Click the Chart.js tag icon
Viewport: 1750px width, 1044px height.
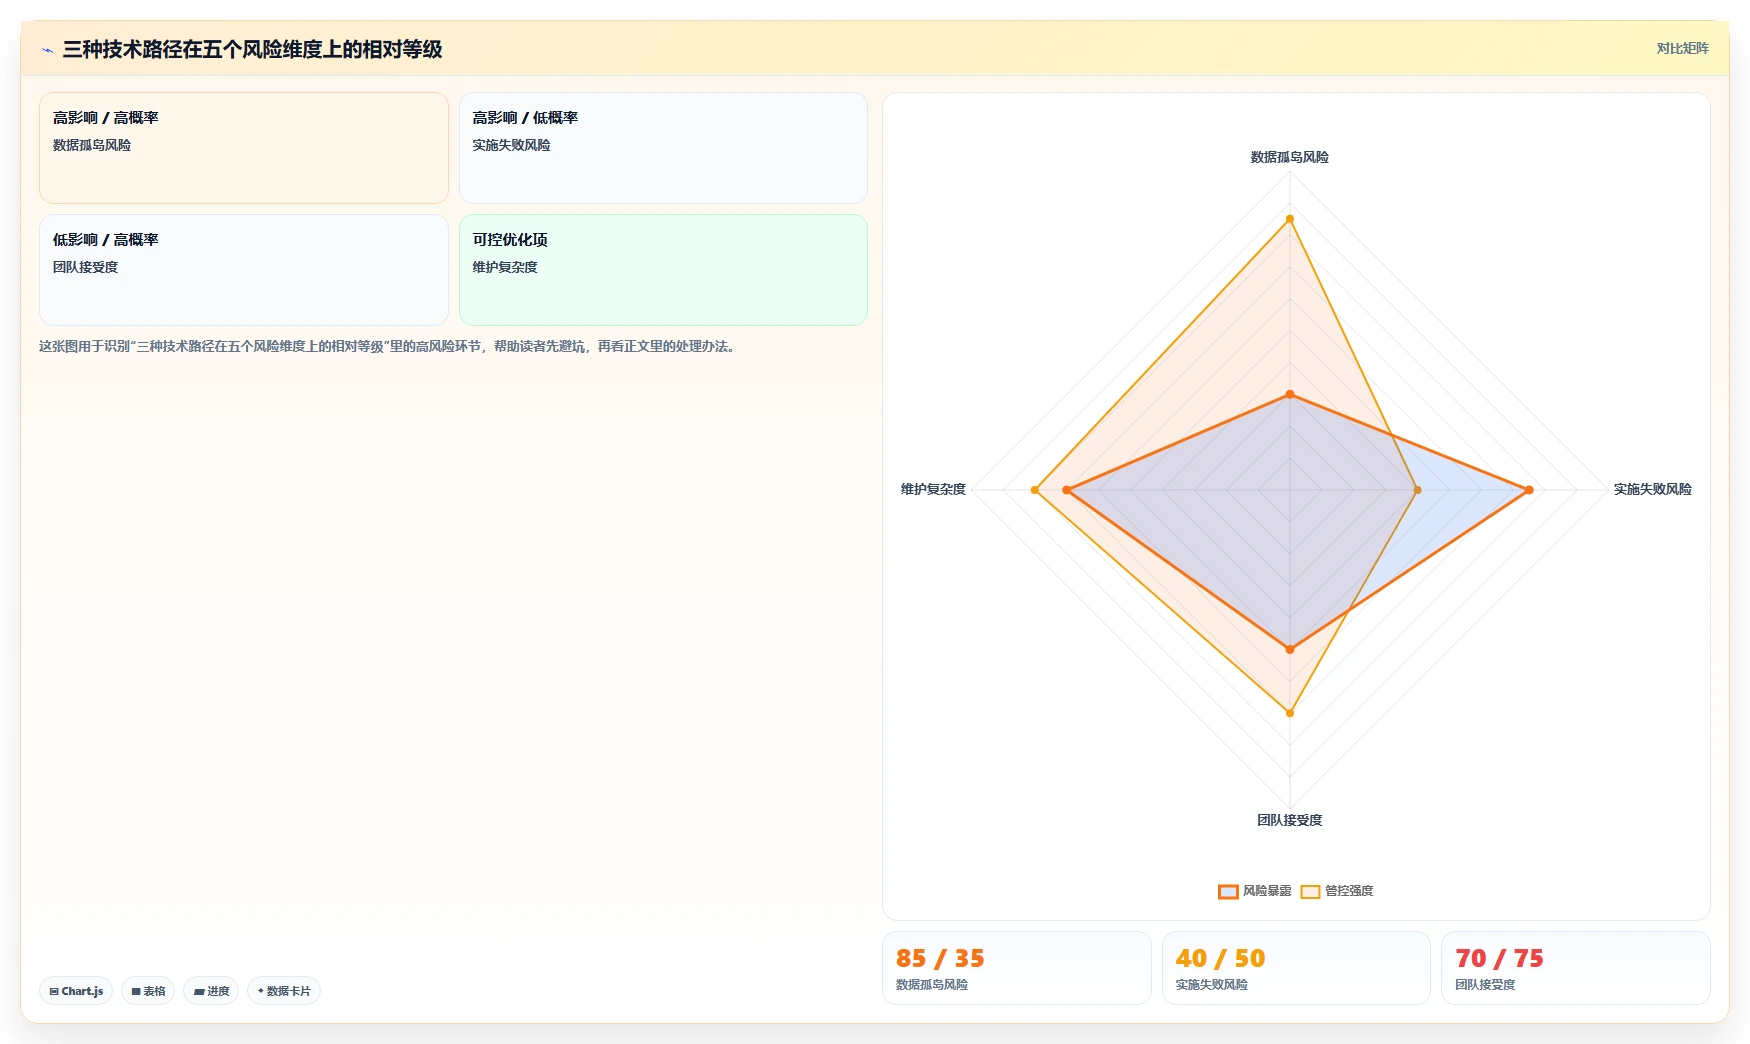click(54, 991)
